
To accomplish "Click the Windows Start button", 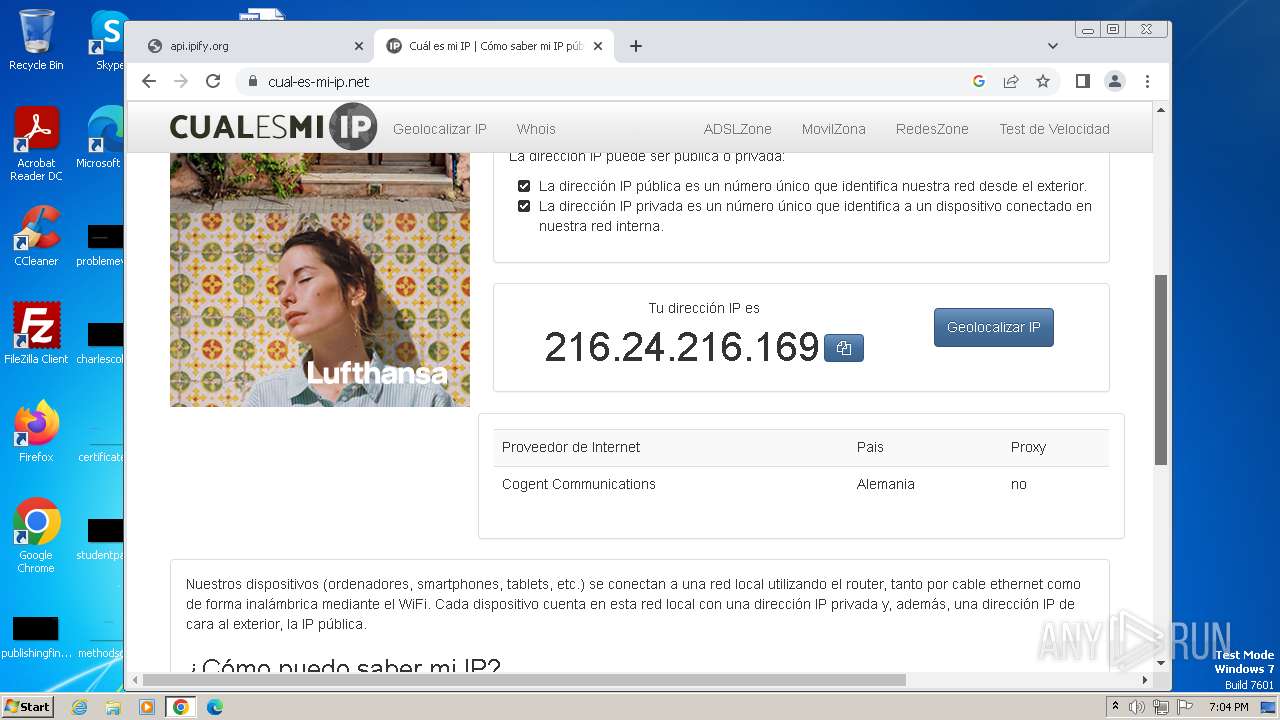I will (x=28, y=707).
